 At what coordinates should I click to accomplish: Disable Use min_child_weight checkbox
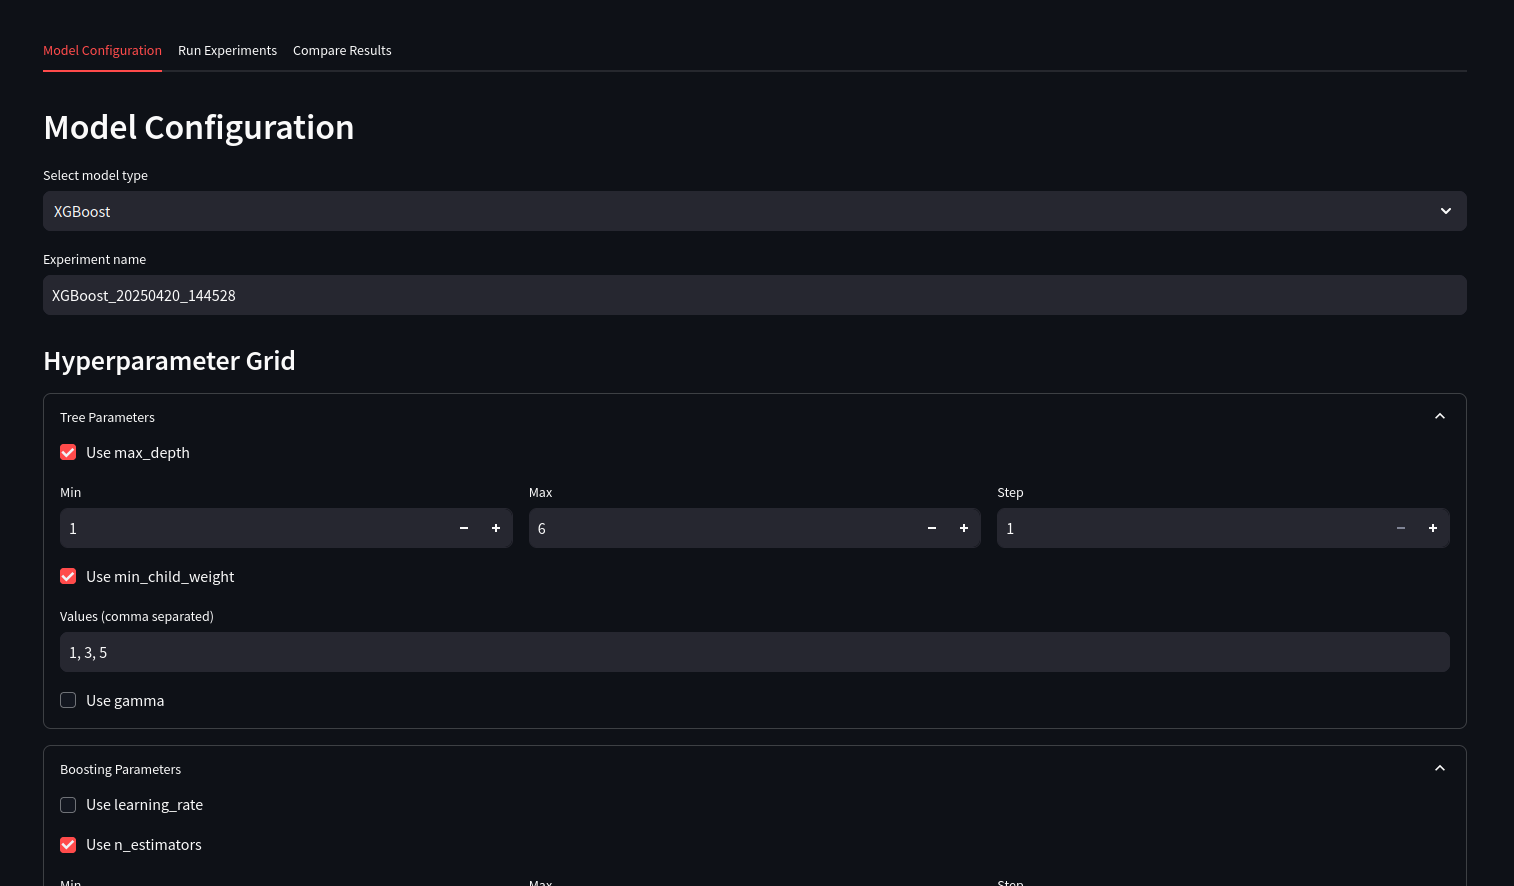(x=68, y=577)
